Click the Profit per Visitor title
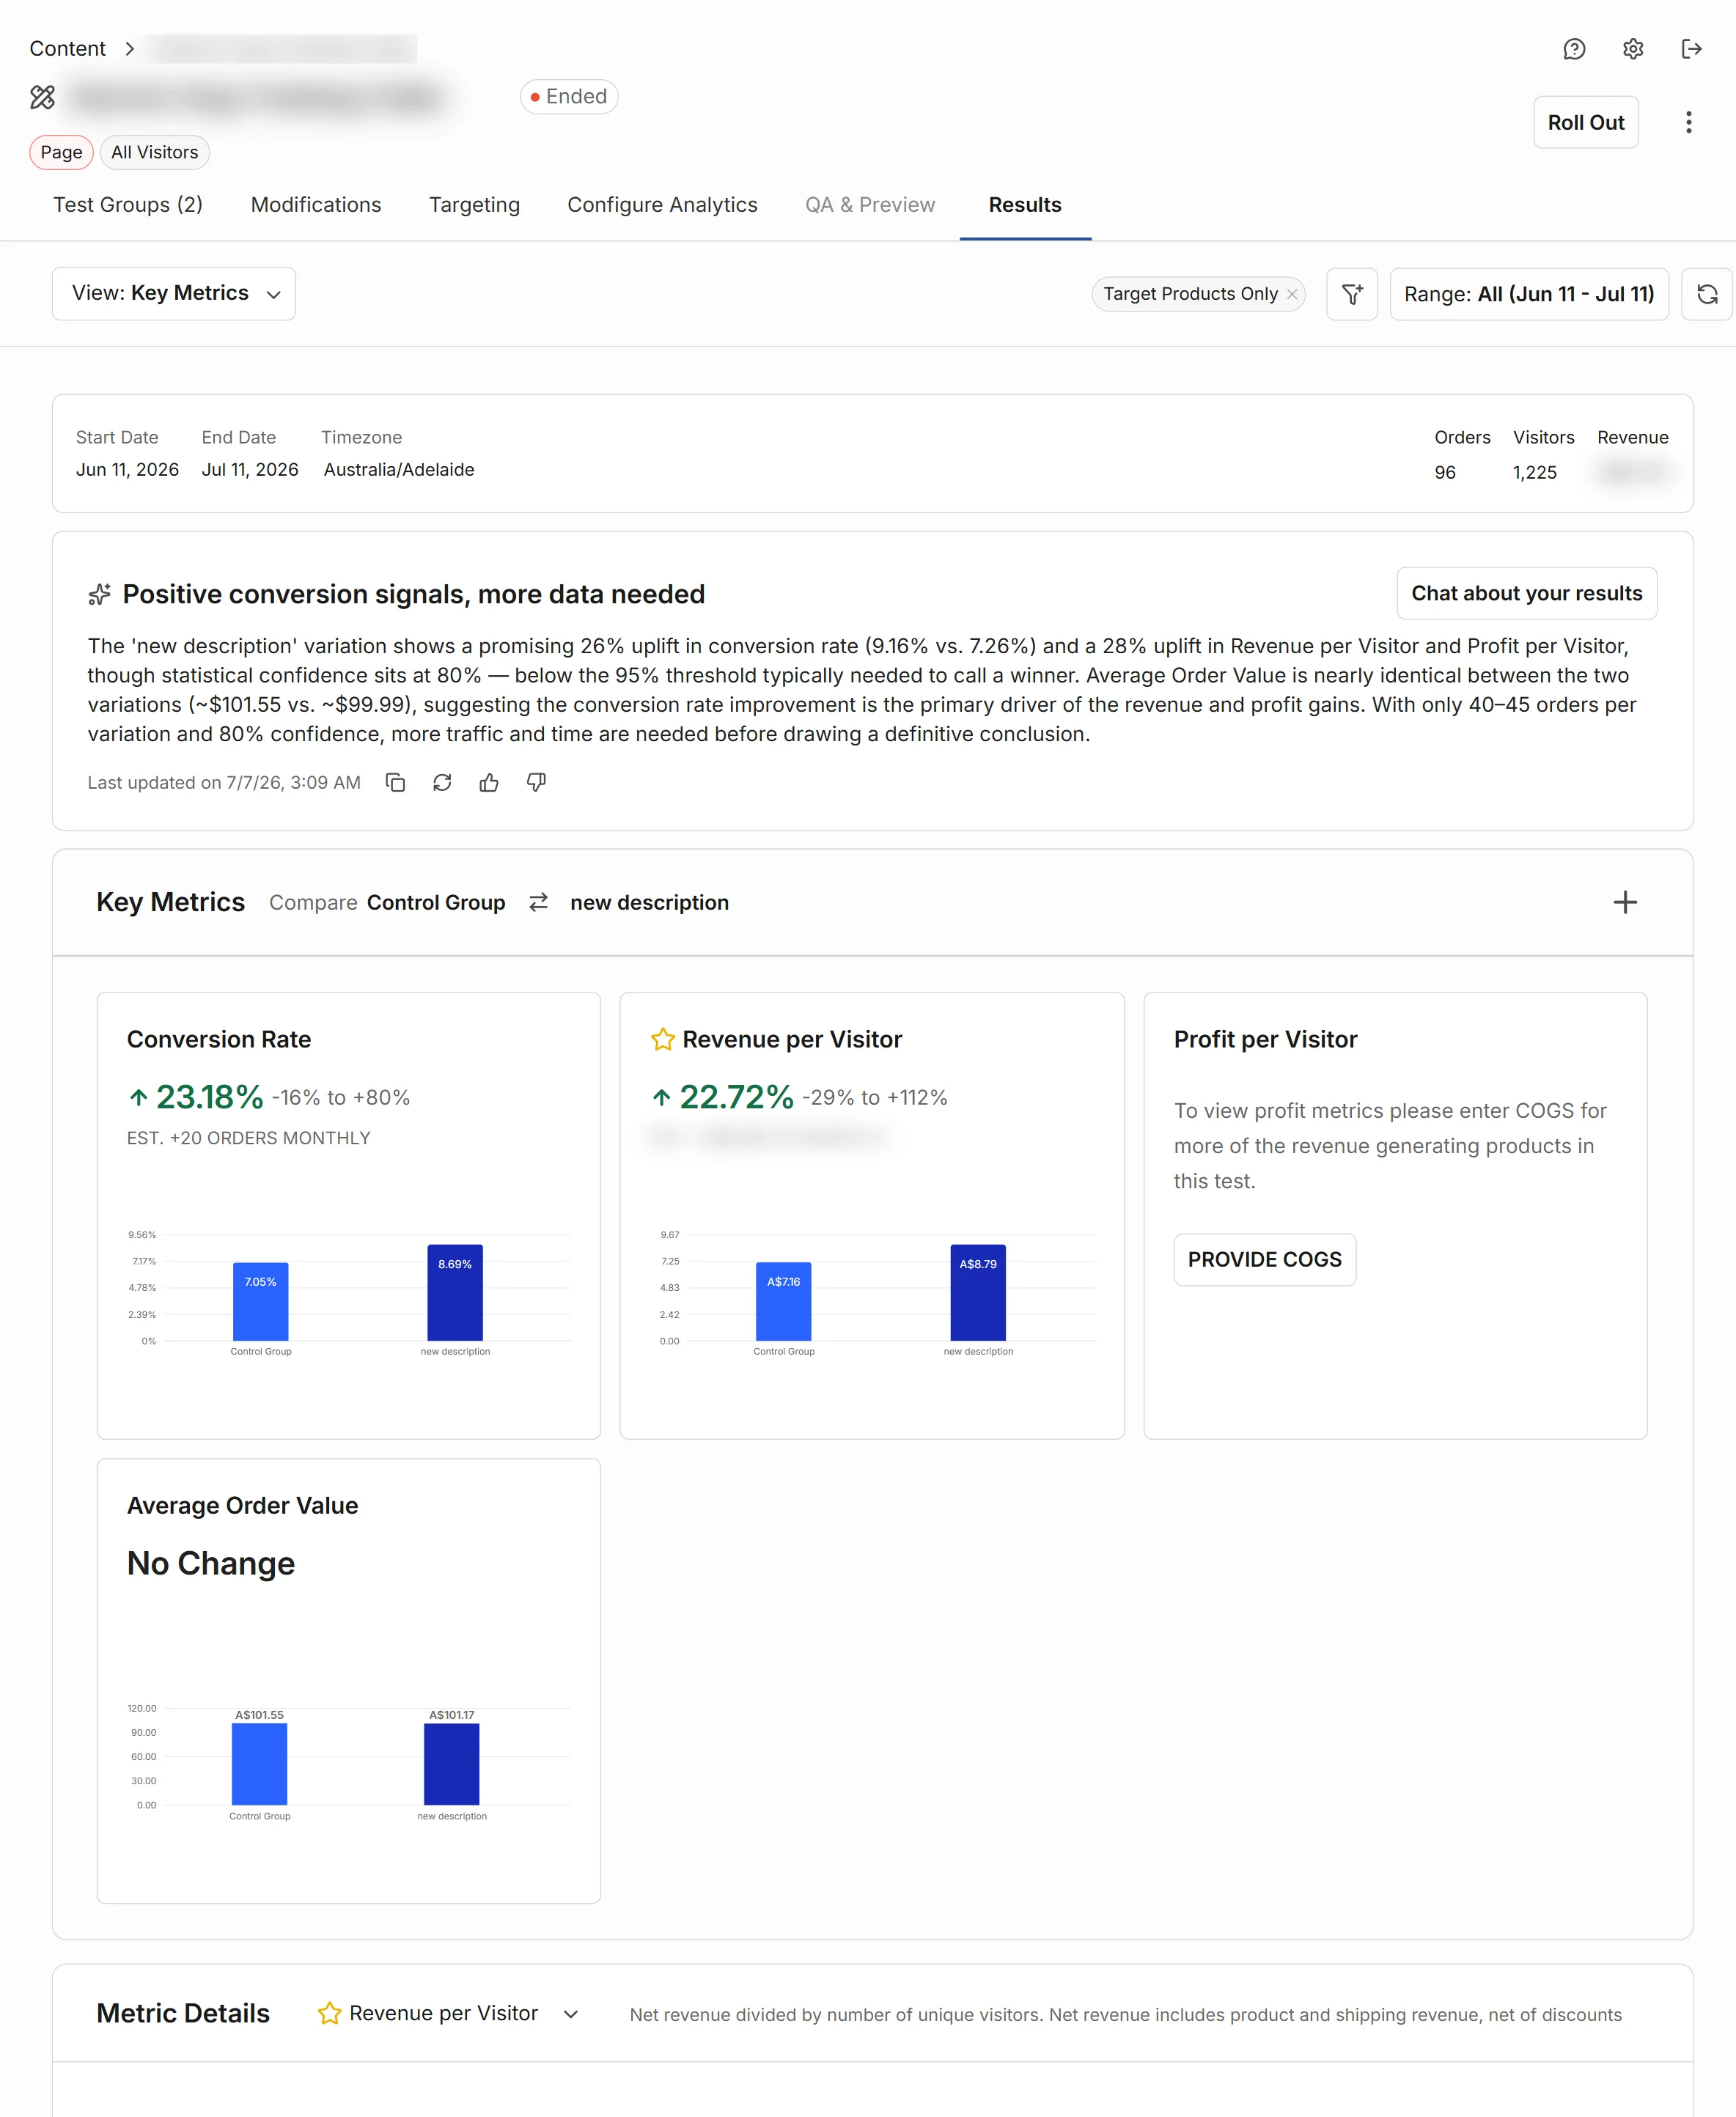The width and height of the screenshot is (1736, 2117). pos(1265,1039)
